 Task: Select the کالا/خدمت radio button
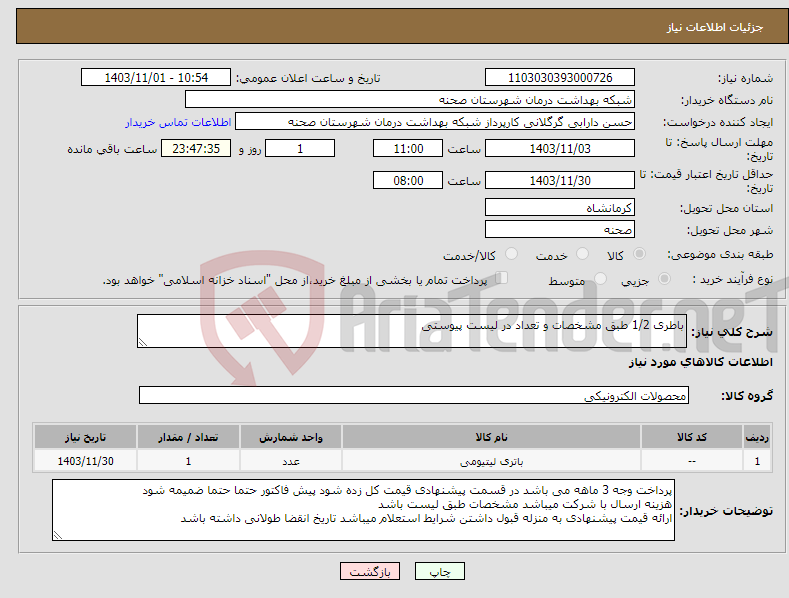click(x=511, y=254)
